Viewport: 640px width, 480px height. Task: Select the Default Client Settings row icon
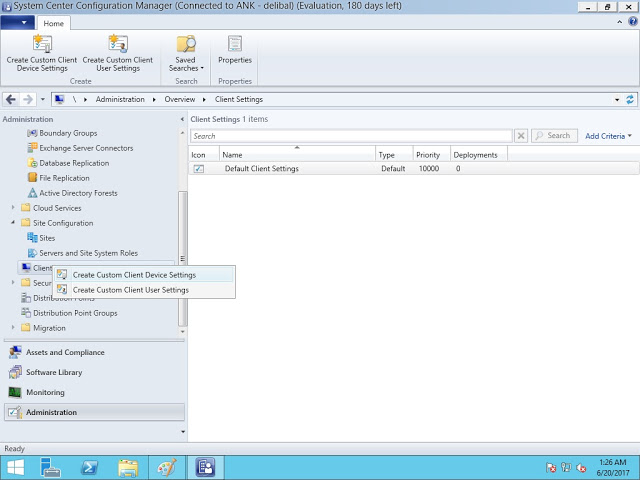tap(199, 169)
